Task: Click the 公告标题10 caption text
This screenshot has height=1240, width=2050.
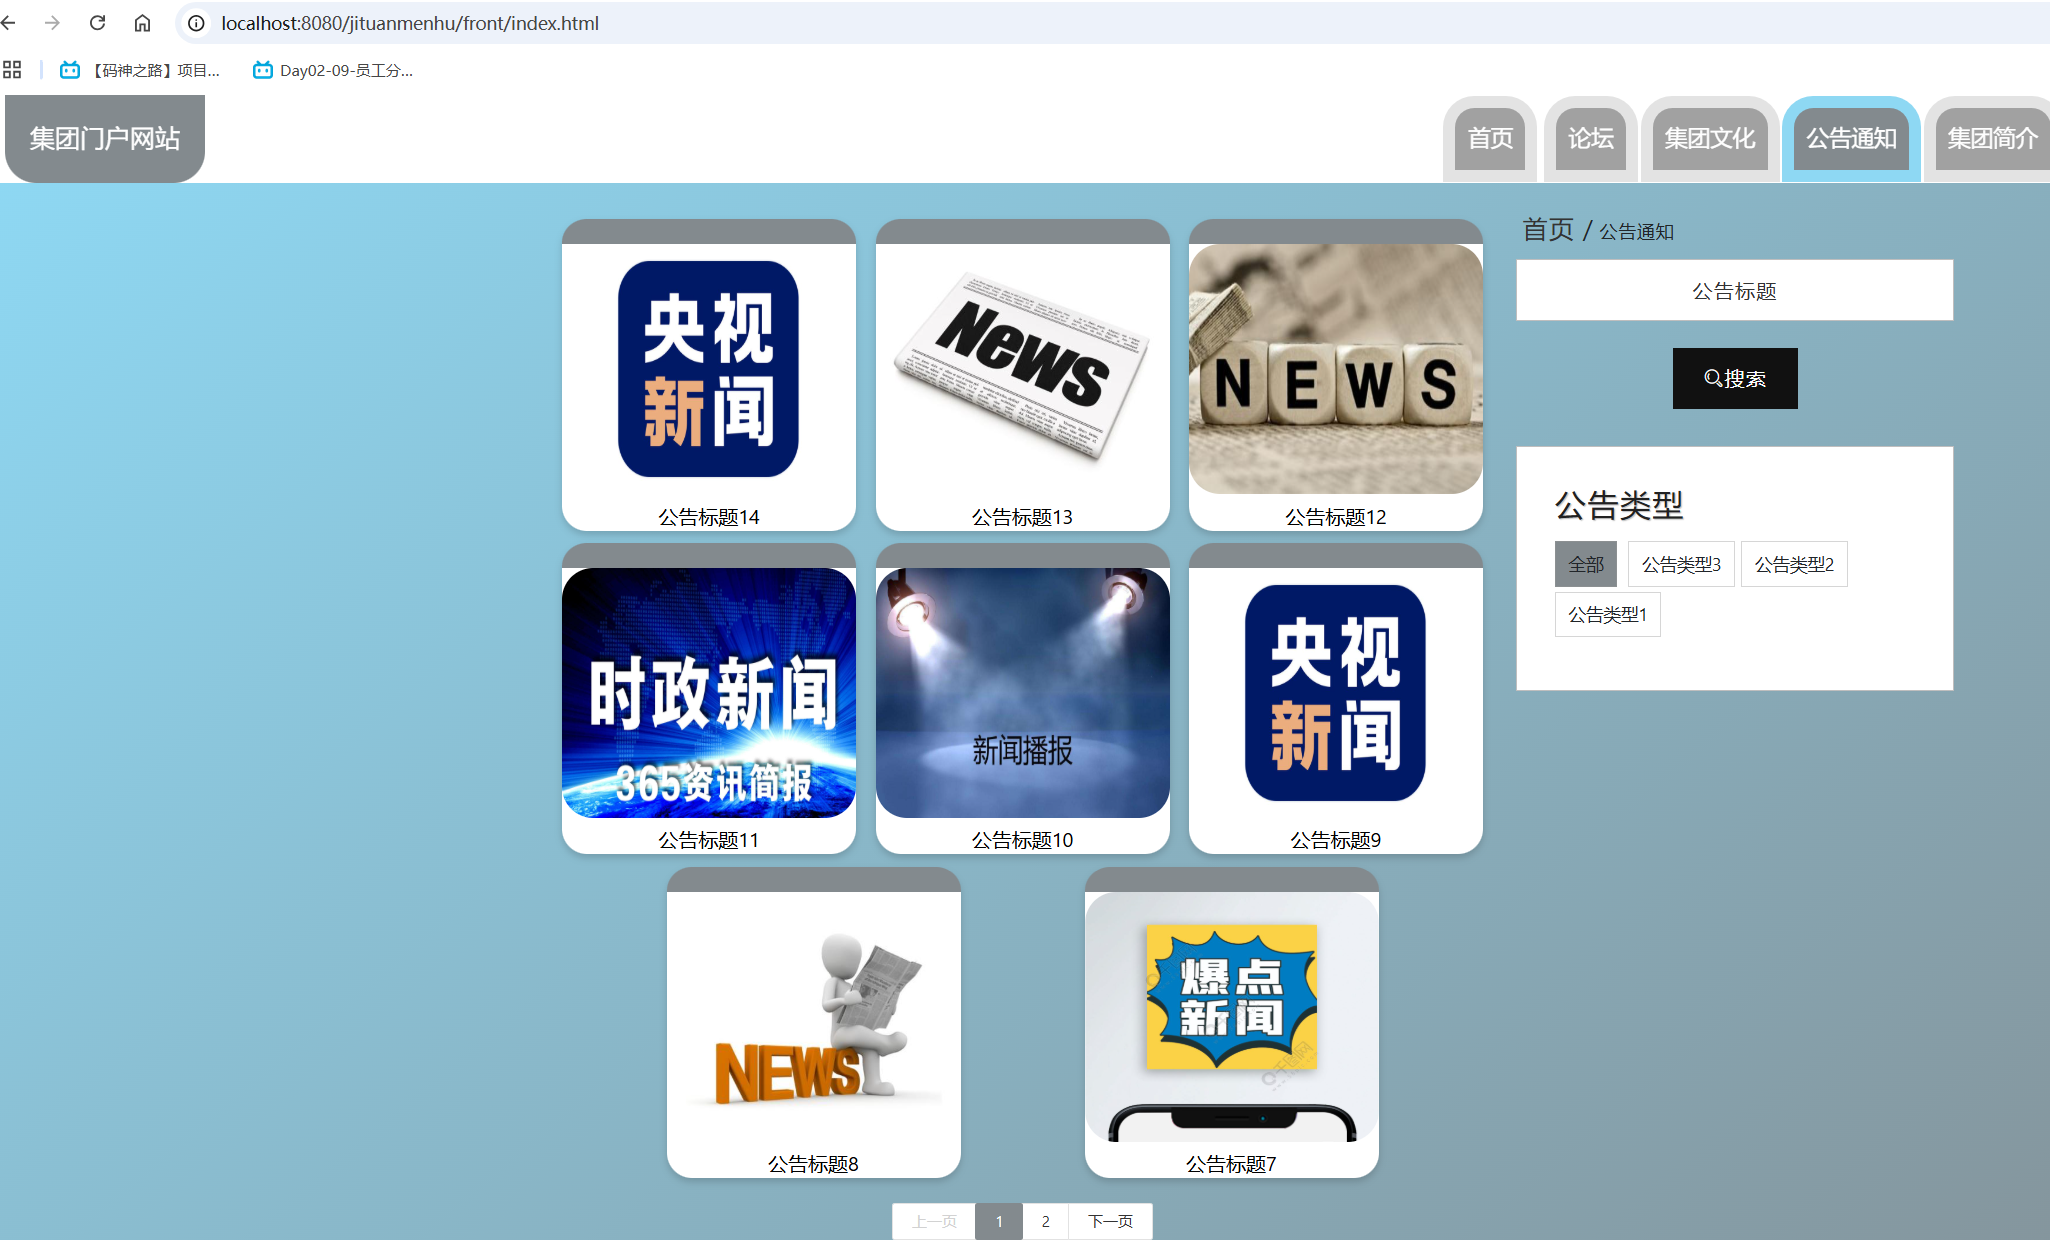Action: point(1022,840)
